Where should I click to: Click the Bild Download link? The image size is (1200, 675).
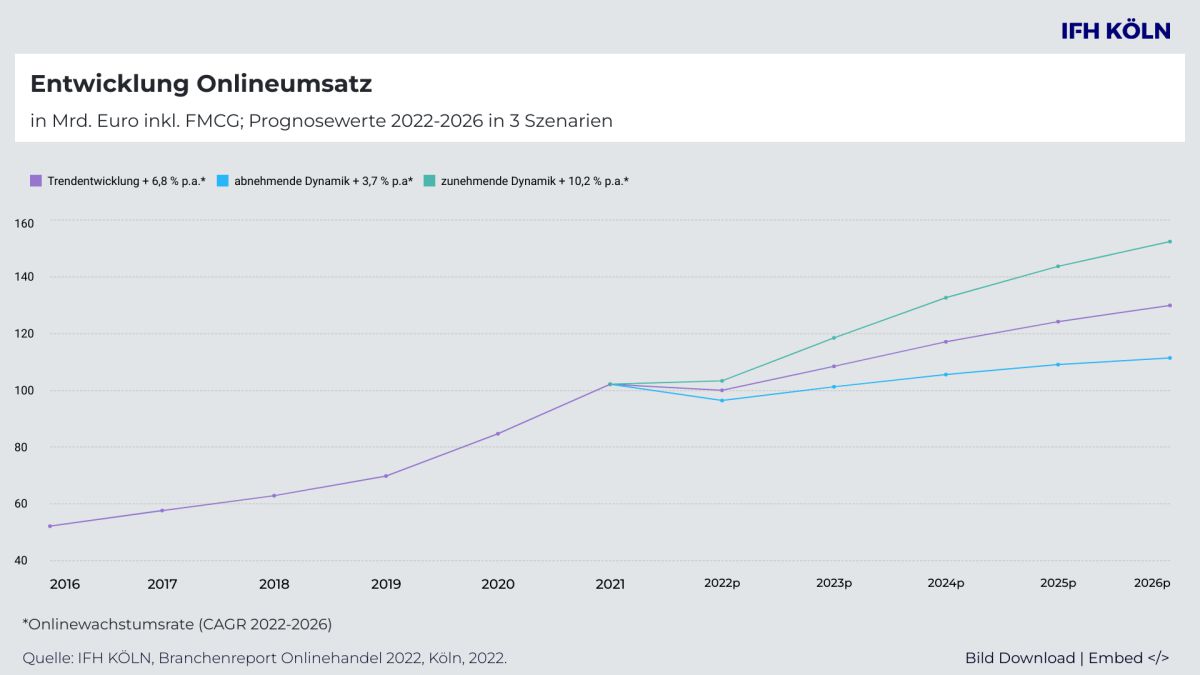click(1019, 657)
